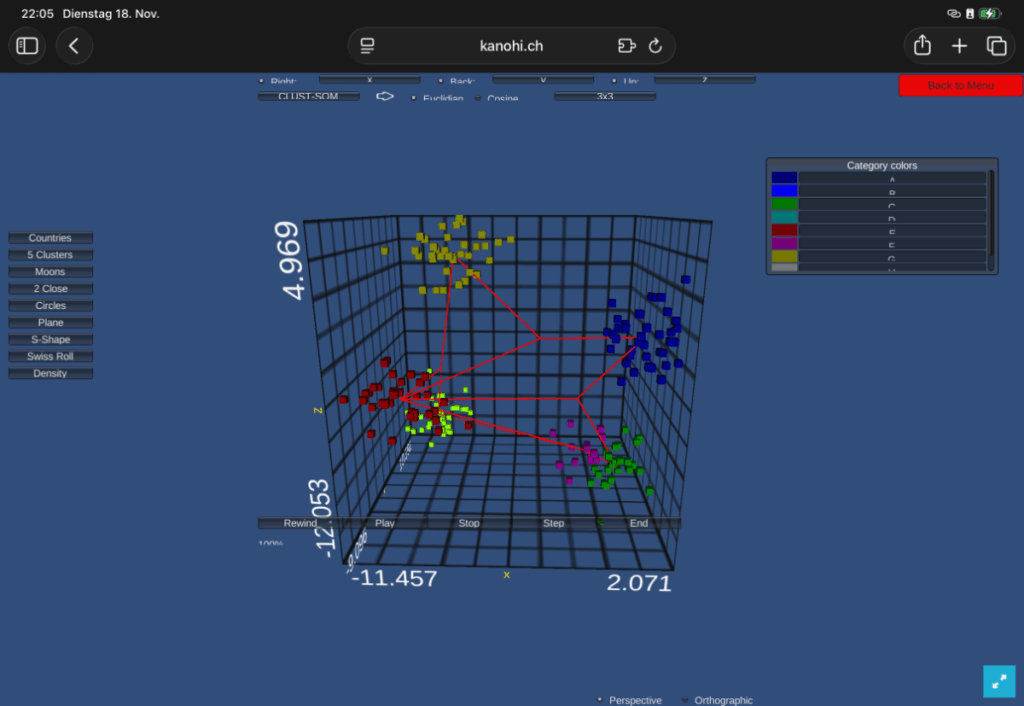Reload the kanohi.ch page
1024x706 pixels.
click(656, 46)
